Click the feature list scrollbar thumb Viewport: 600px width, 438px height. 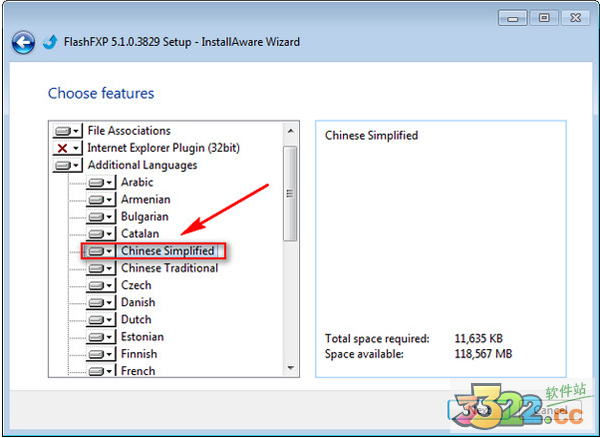coord(290,194)
